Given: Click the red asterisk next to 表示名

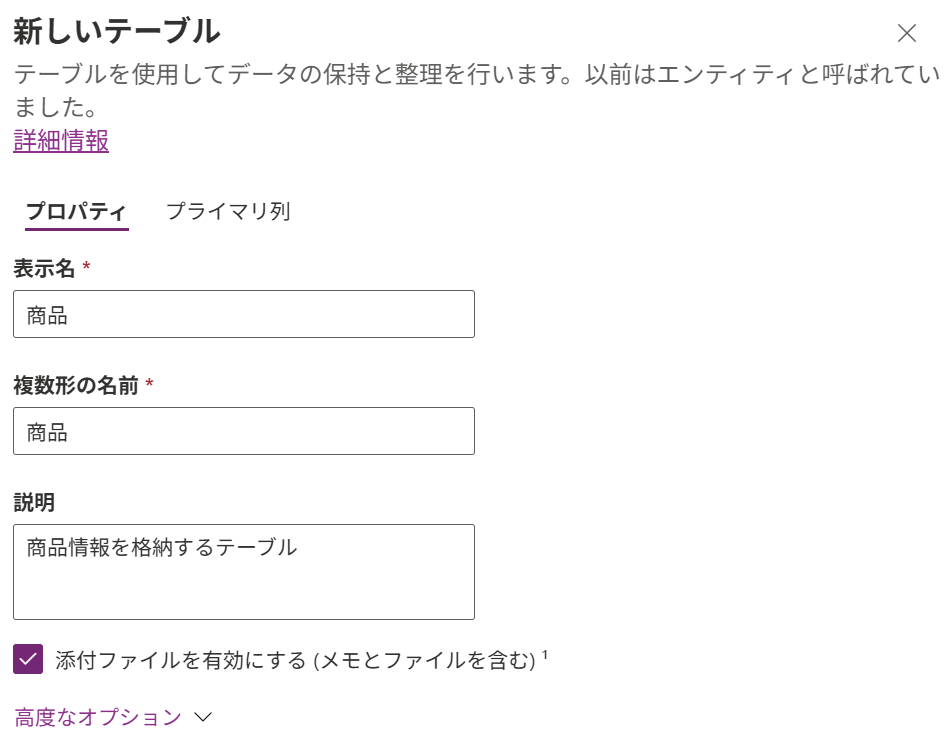Looking at the screenshot, I should click(86, 267).
